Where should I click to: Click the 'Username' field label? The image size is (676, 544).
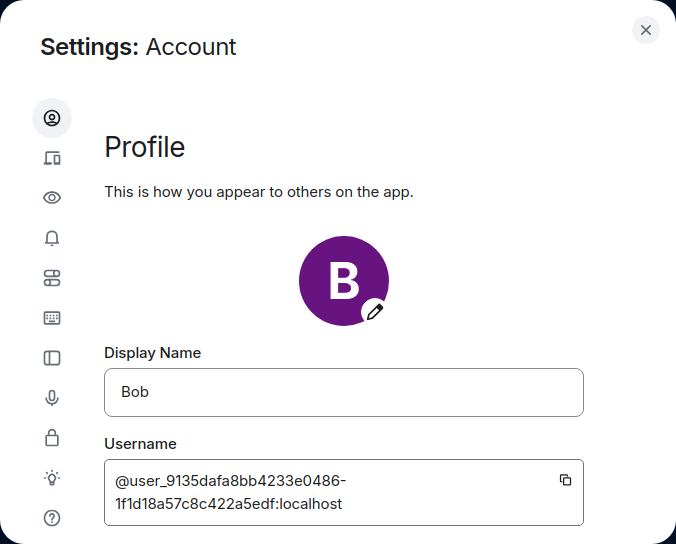pyautogui.click(x=140, y=444)
